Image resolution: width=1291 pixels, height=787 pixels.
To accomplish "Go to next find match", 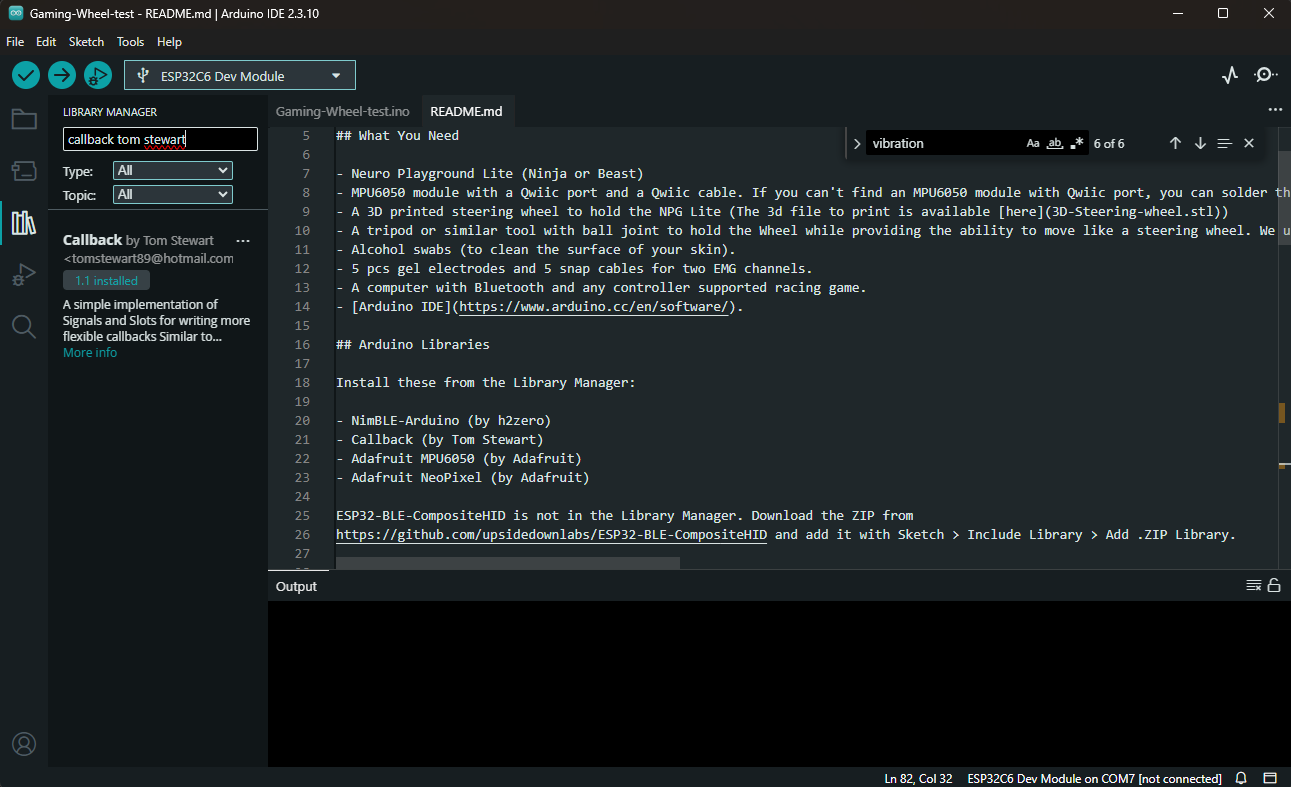I will (x=1200, y=143).
